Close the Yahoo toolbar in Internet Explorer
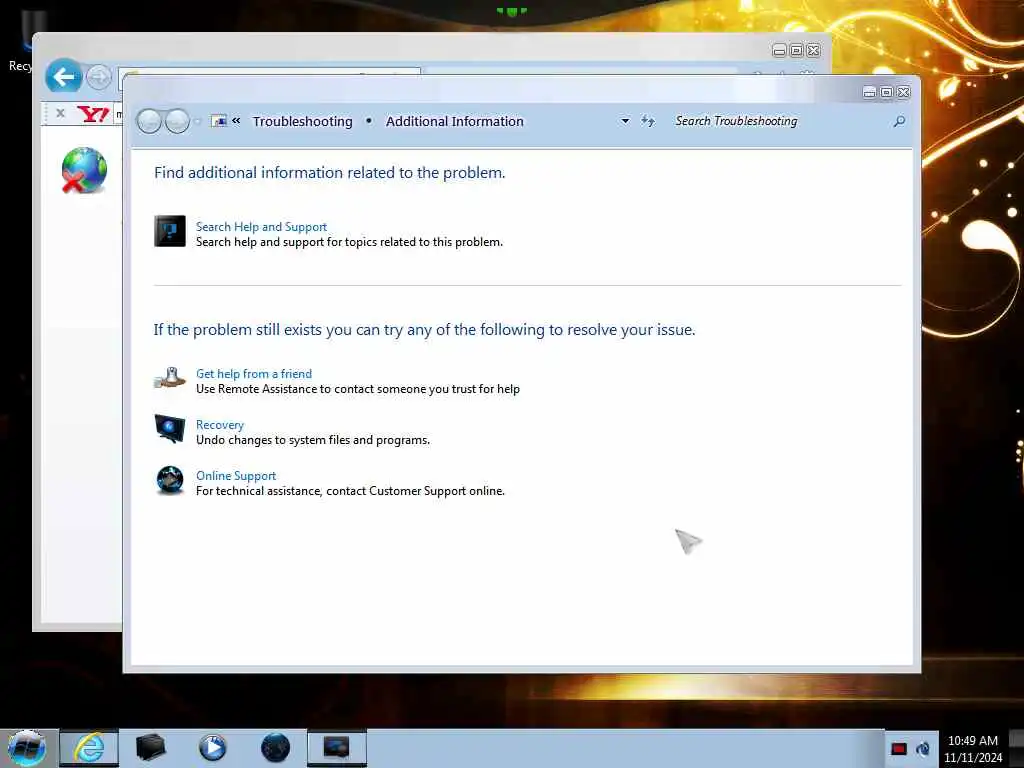Viewport: 1024px width, 768px height. (60, 113)
